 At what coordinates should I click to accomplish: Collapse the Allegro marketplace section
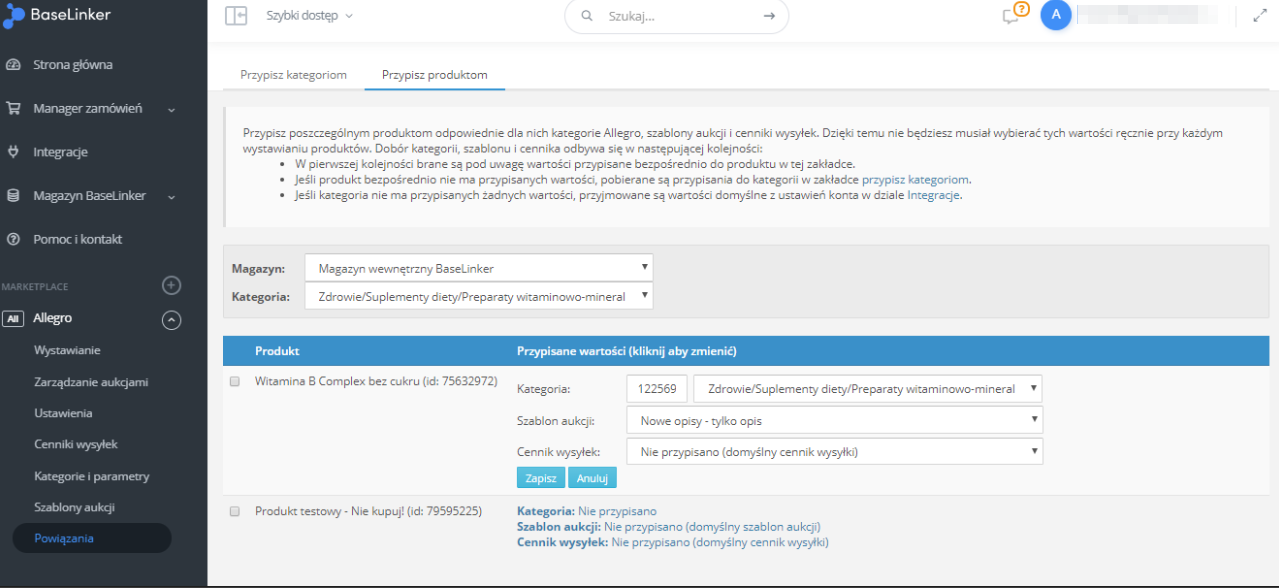(172, 319)
